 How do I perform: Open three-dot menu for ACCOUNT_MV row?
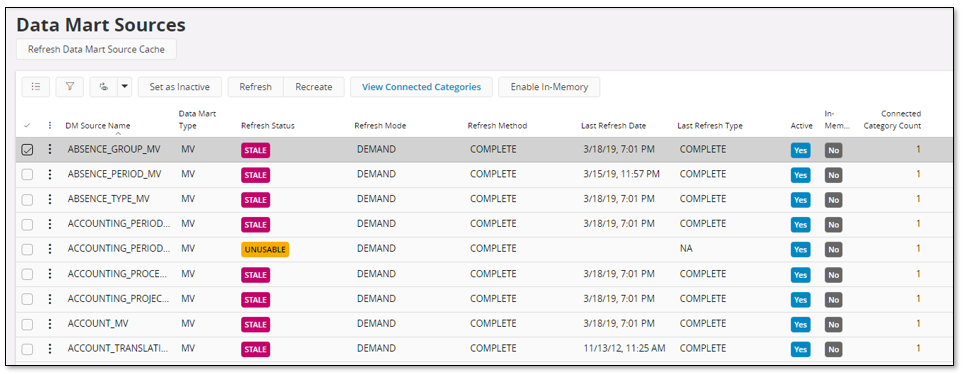click(x=50, y=324)
